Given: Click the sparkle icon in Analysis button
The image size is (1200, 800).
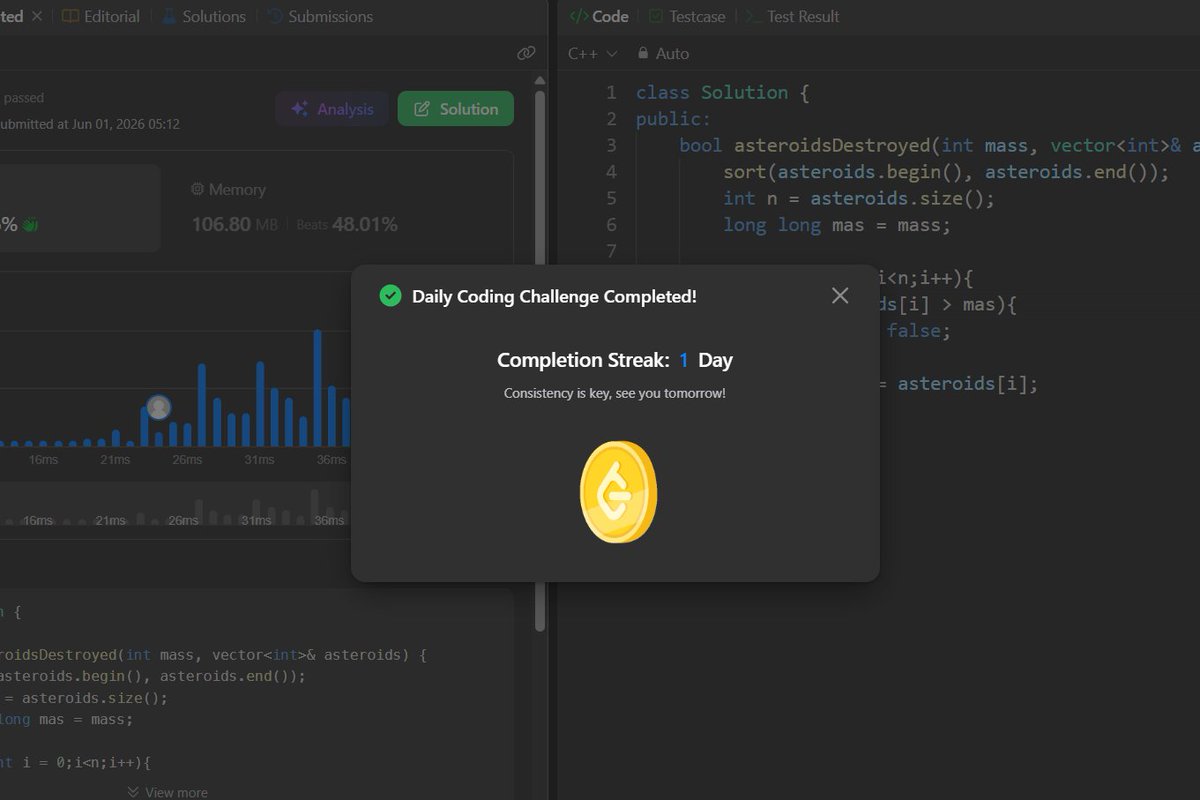Looking at the screenshot, I should point(299,109).
